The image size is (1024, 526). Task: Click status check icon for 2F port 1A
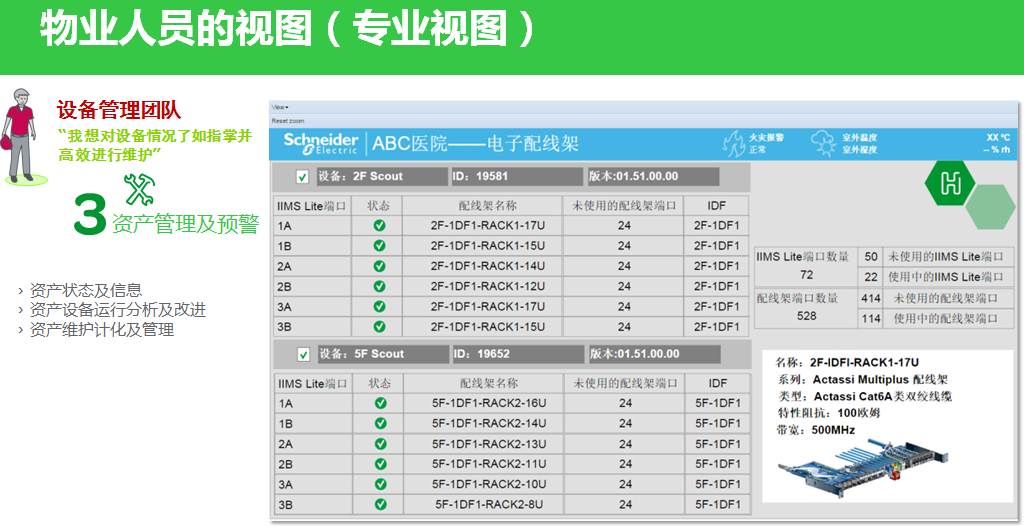point(379,225)
